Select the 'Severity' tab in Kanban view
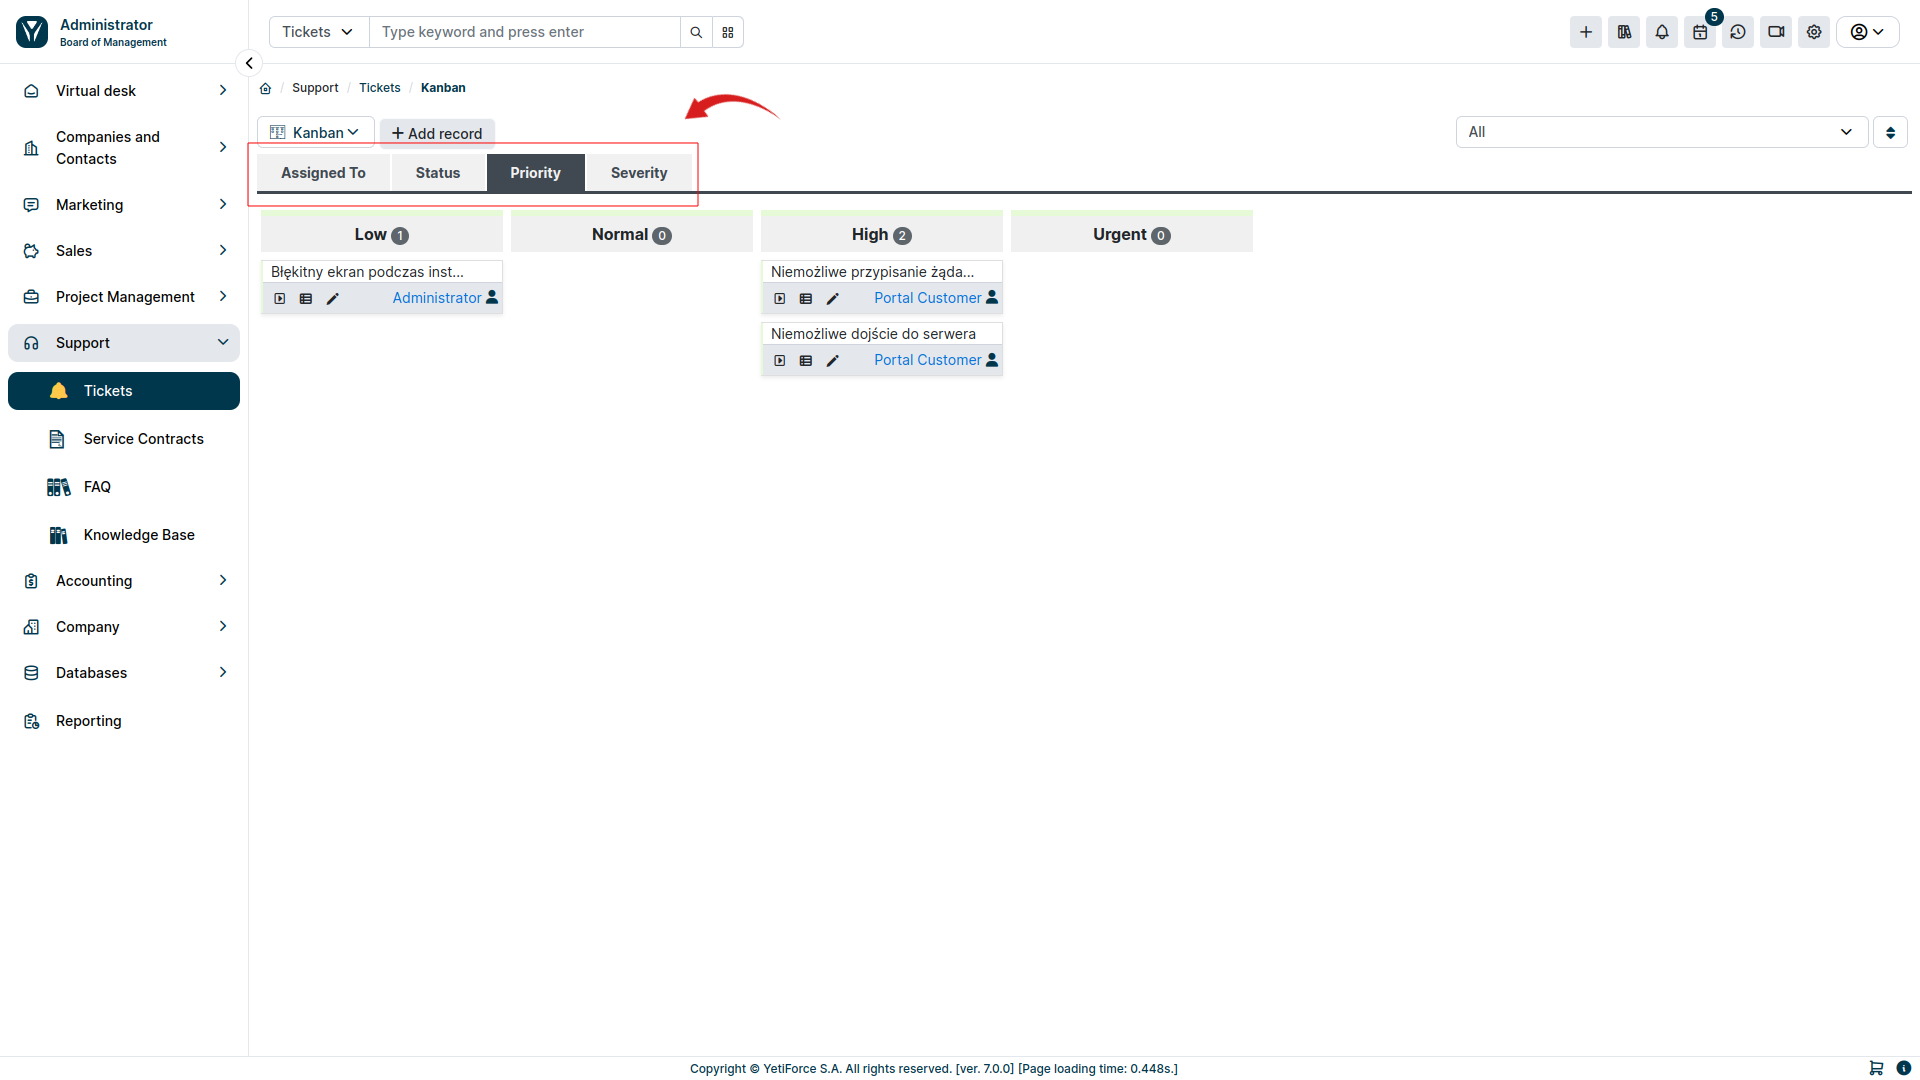The height and width of the screenshot is (1080, 1920). click(638, 173)
